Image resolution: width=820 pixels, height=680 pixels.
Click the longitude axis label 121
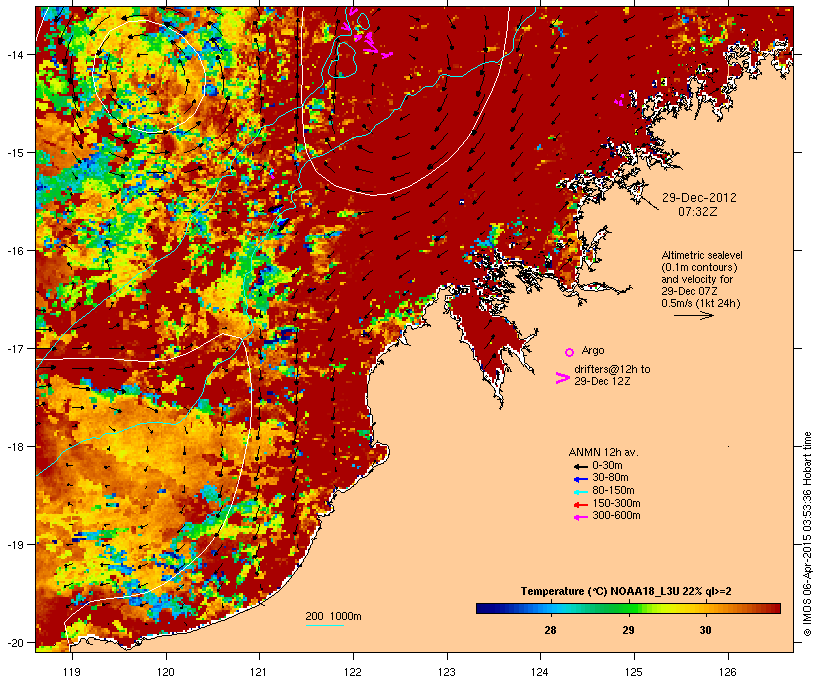pyautogui.click(x=259, y=672)
